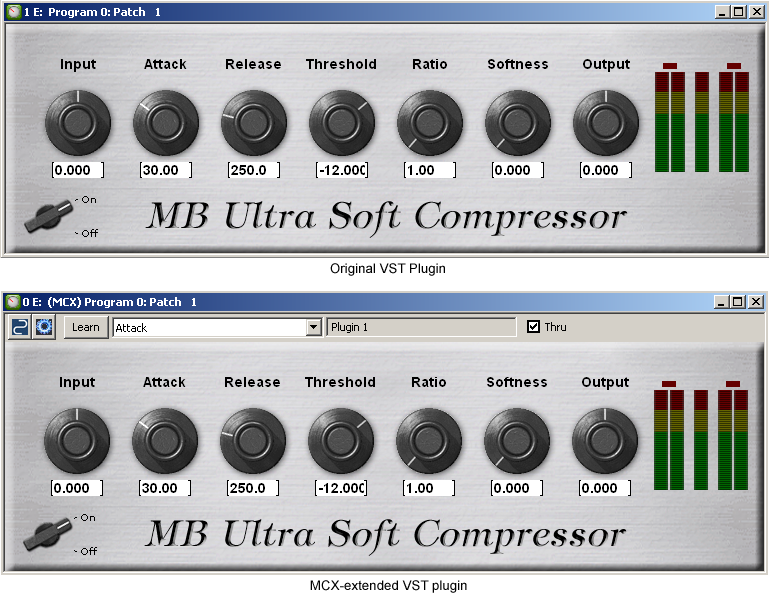Screen dimensions: 769x600
Task: Click the Ratio knob in the original plugin
Action: point(429,123)
